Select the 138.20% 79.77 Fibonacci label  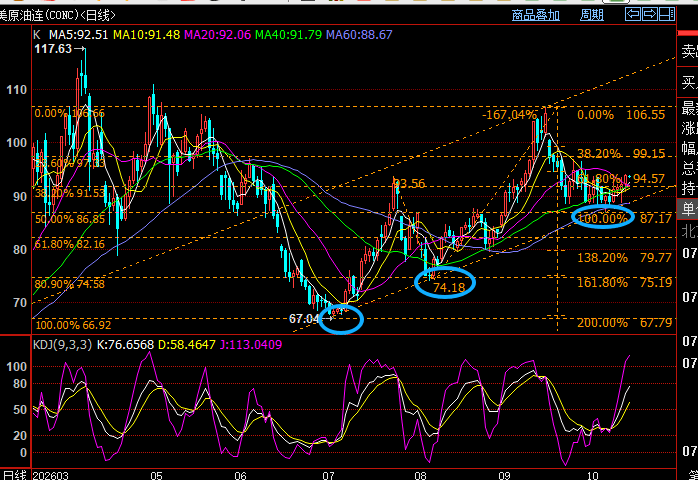(x=624, y=258)
